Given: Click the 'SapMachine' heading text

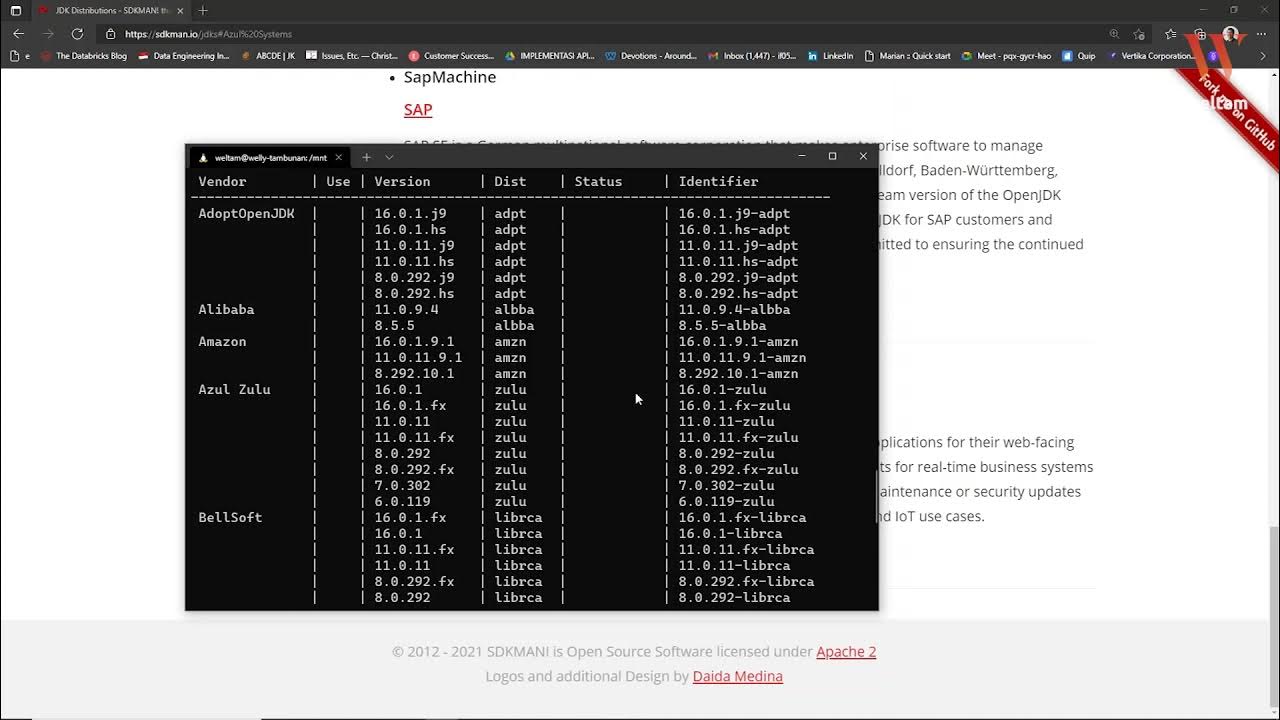Looking at the screenshot, I should pos(450,77).
